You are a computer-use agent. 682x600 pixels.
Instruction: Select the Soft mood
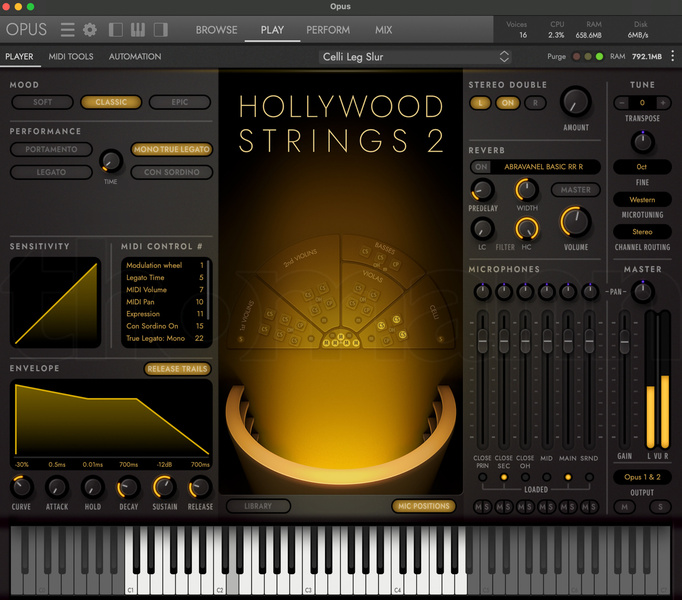pyautogui.click(x=42, y=102)
